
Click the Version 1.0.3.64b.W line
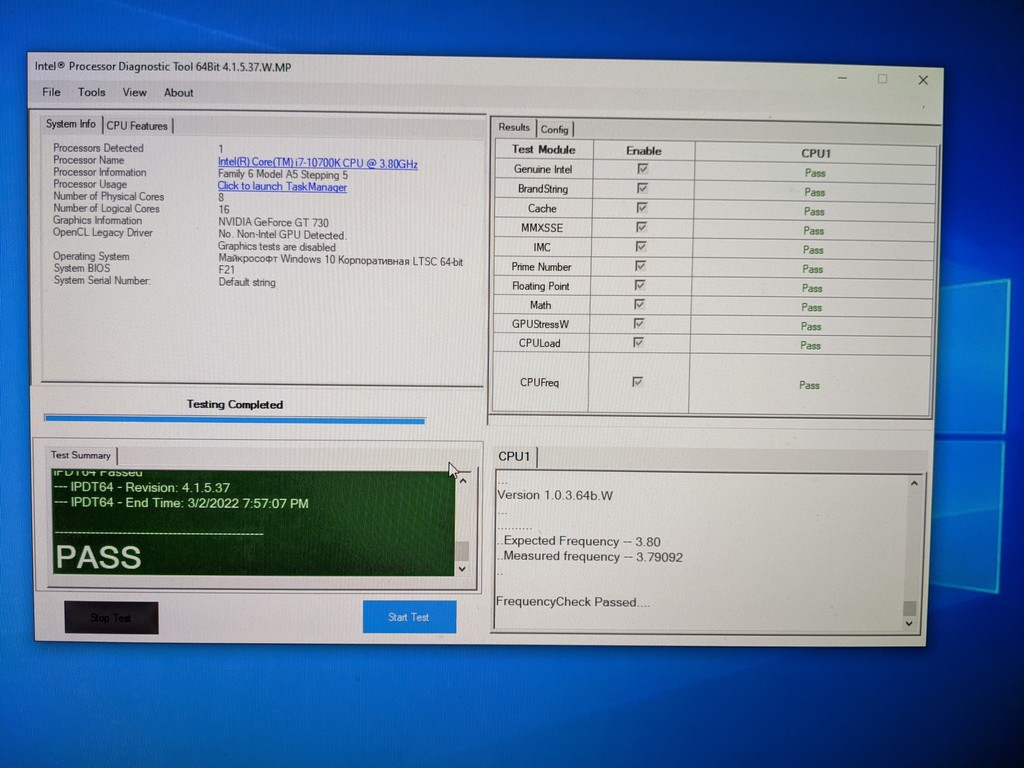point(555,495)
